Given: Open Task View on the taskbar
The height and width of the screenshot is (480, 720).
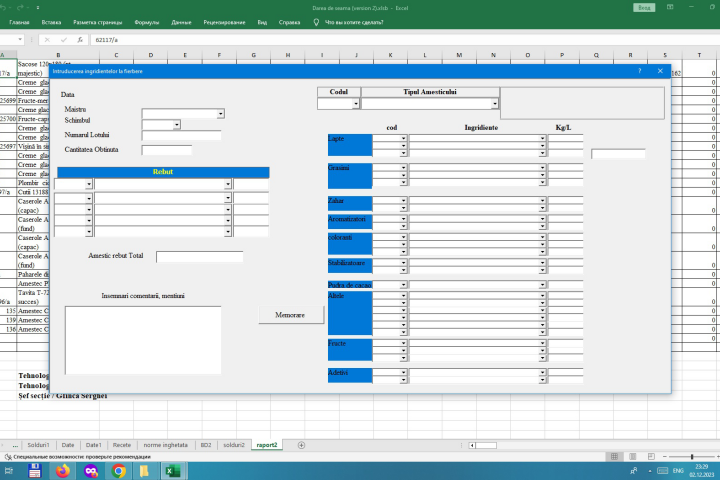Looking at the screenshot, I should [9, 471].
